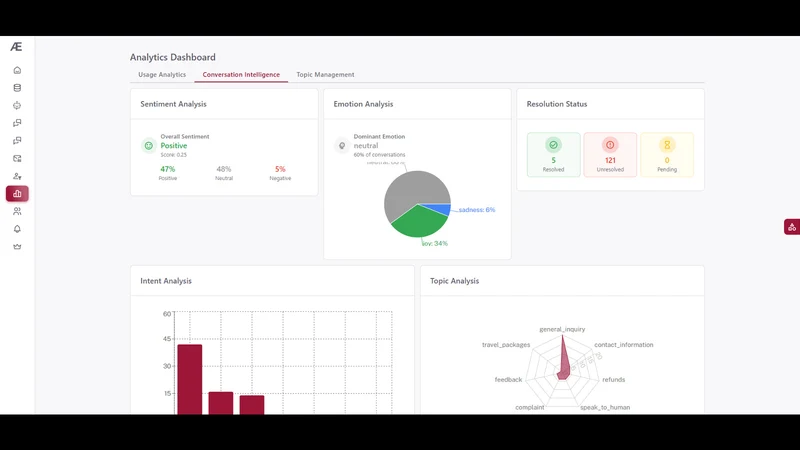Click '60% of conversations' text
Screen dimensions: 800x450
(379, 155)
